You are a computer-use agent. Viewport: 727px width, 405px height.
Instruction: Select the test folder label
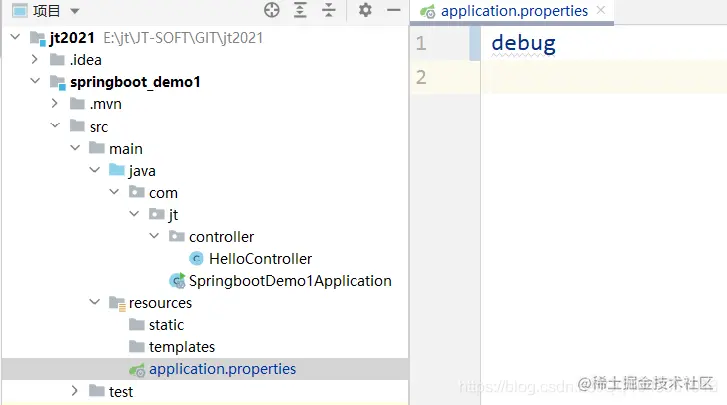(121, 392)
